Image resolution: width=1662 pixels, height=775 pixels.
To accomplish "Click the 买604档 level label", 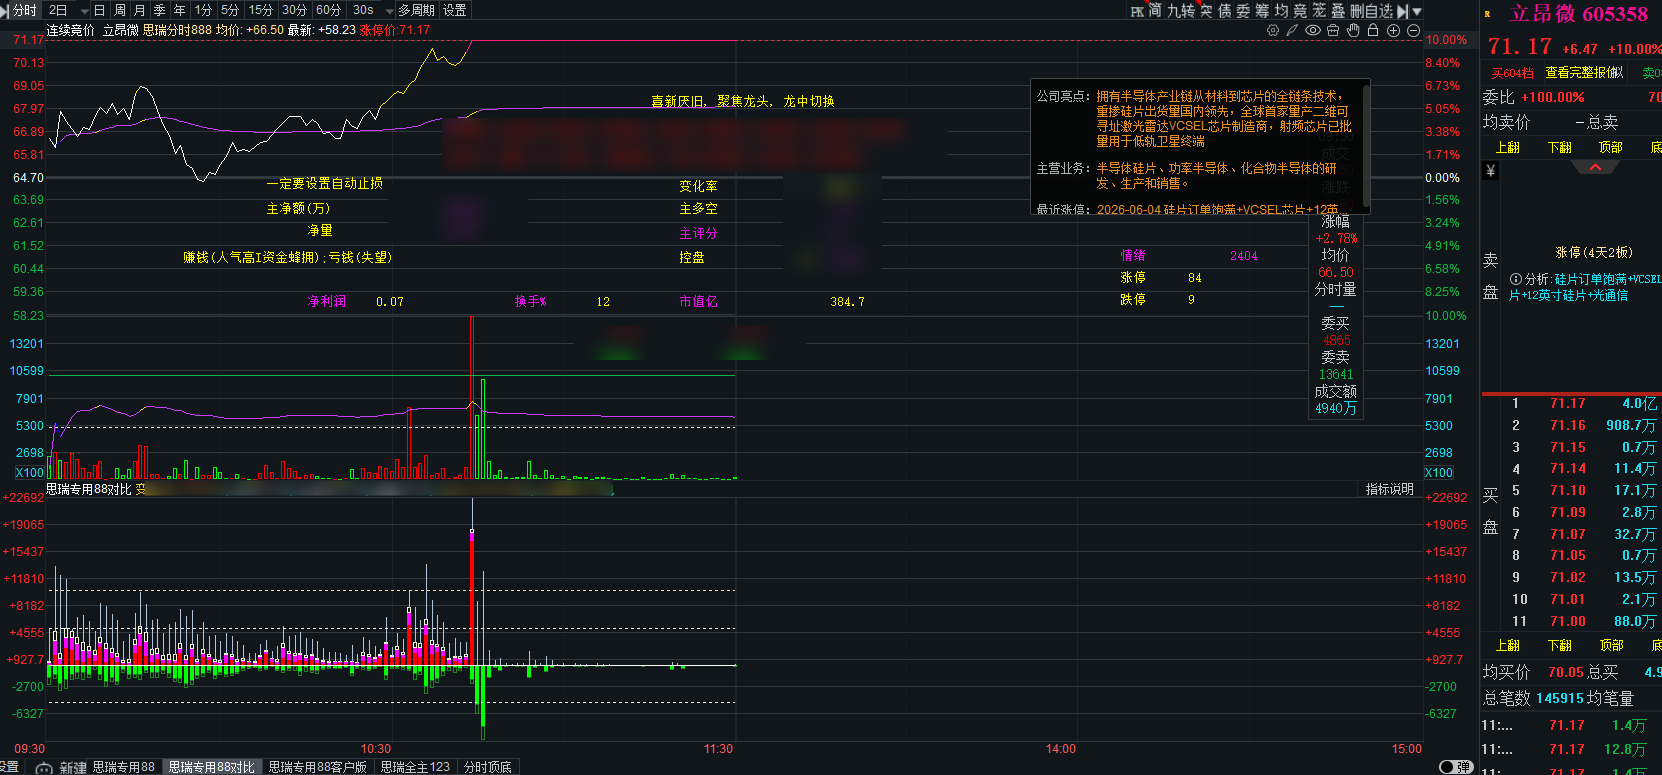I will coord(1512,73).
